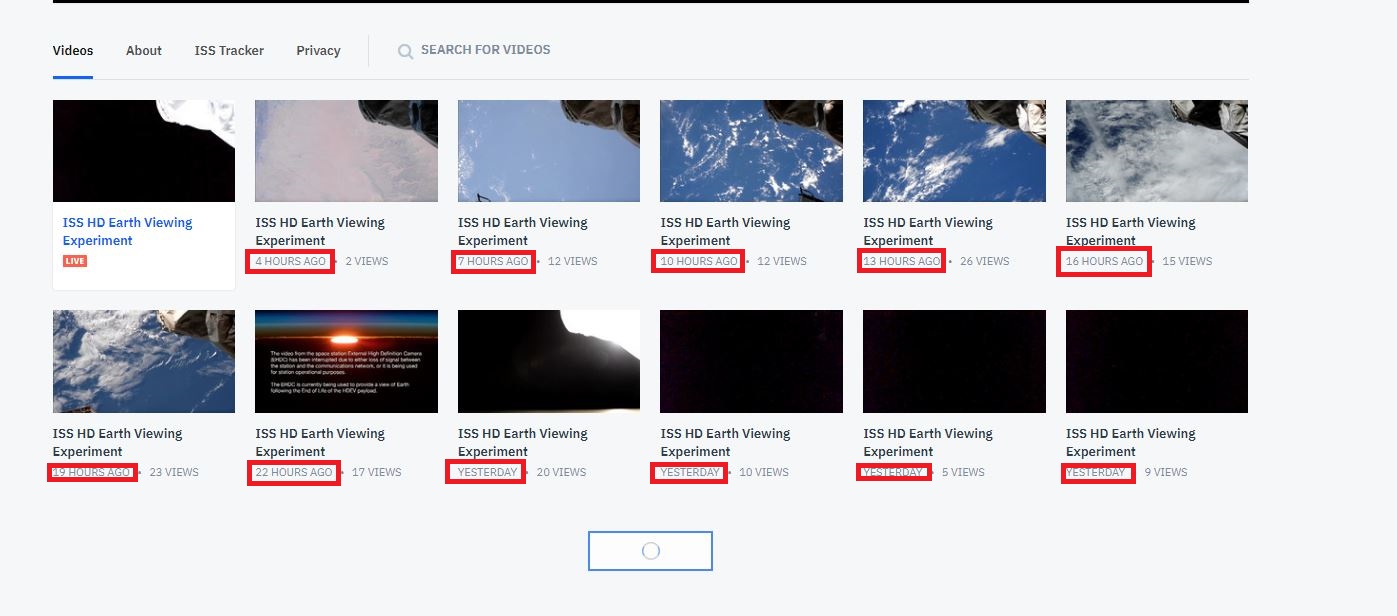Click title of video with 20 views
This screenshot has height=616, width=1397.
522,442
